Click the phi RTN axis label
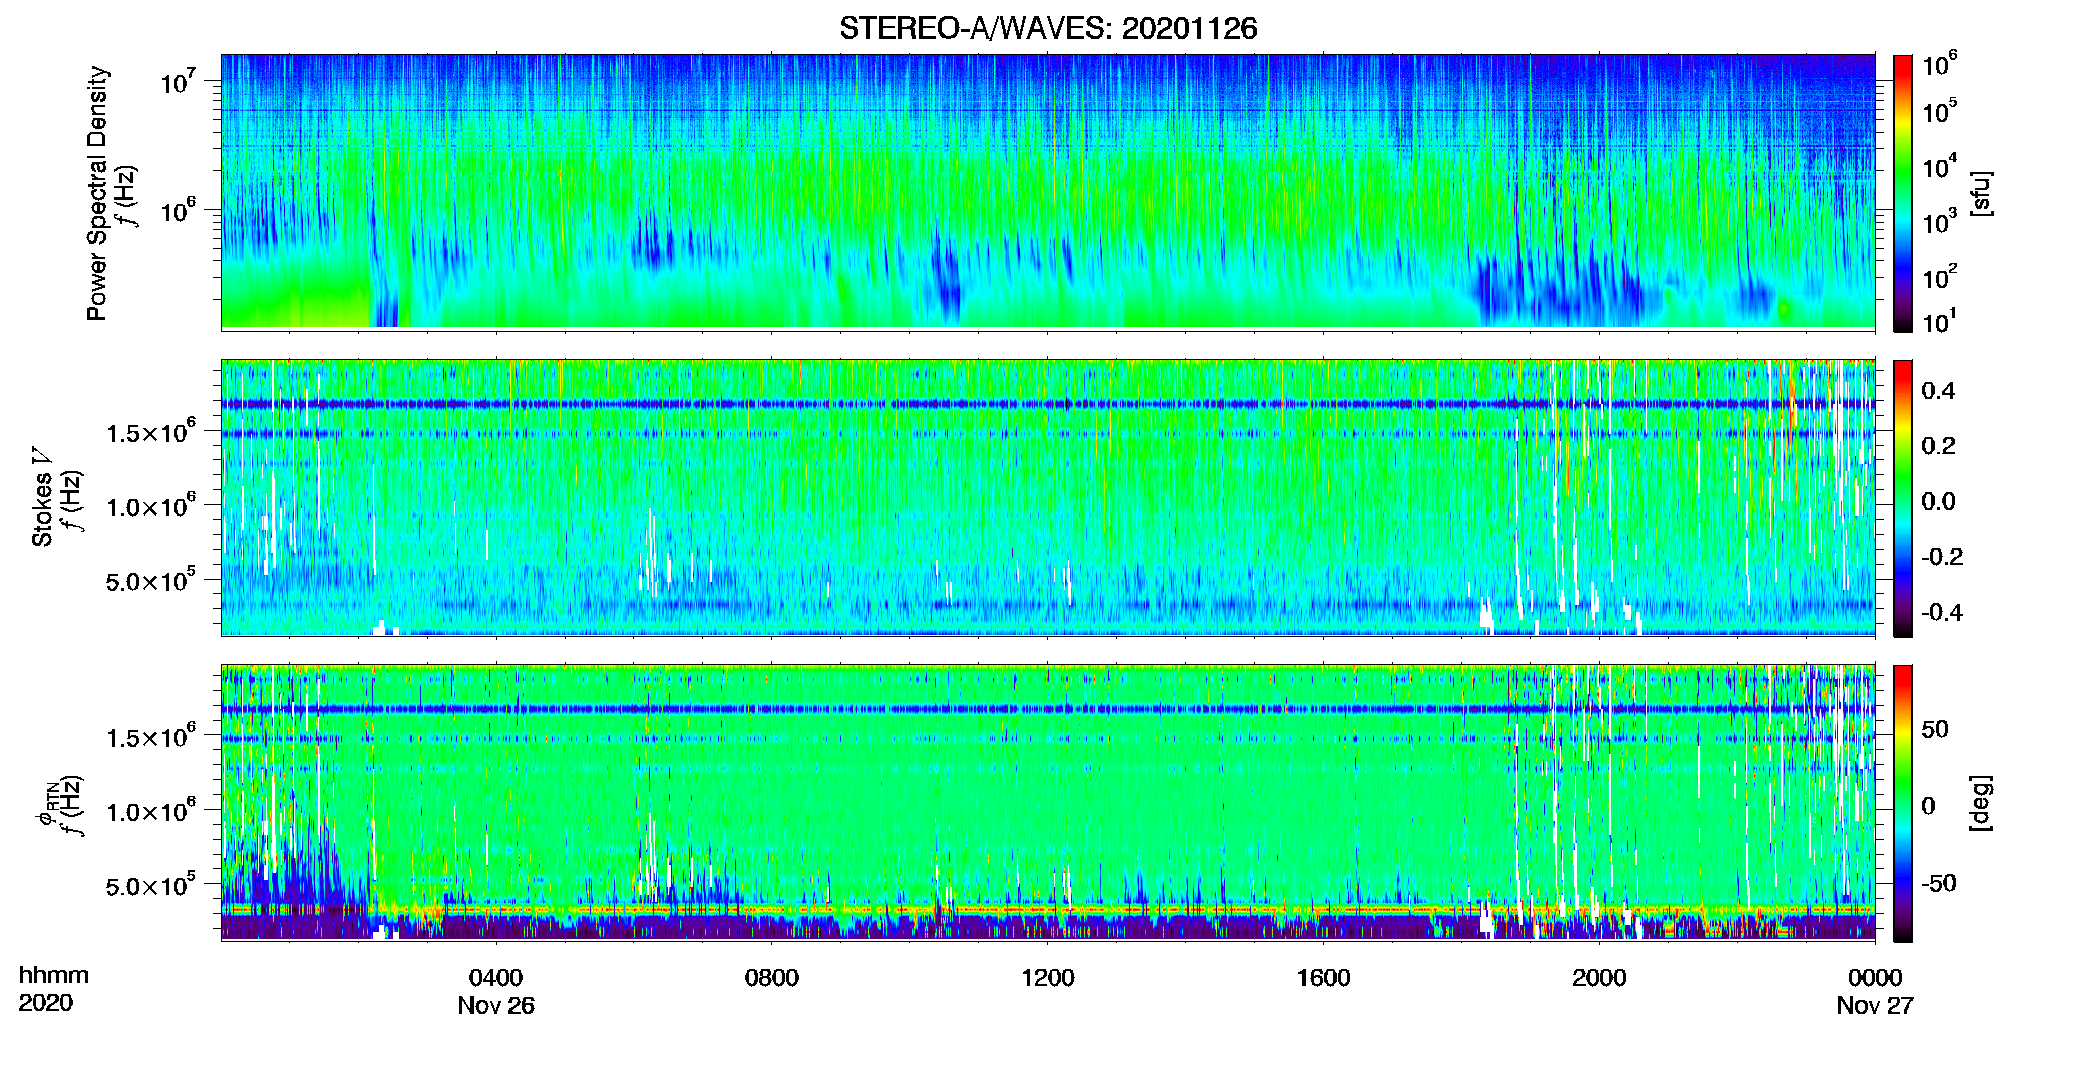 [48, 805]
